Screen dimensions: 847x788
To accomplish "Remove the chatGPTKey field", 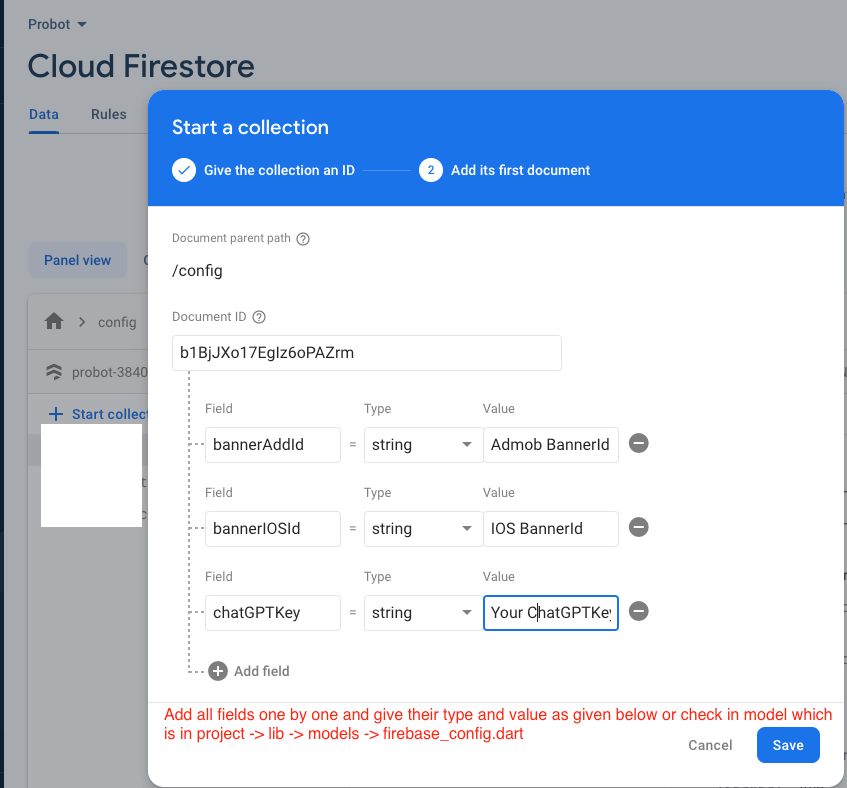I will (638, 611).
